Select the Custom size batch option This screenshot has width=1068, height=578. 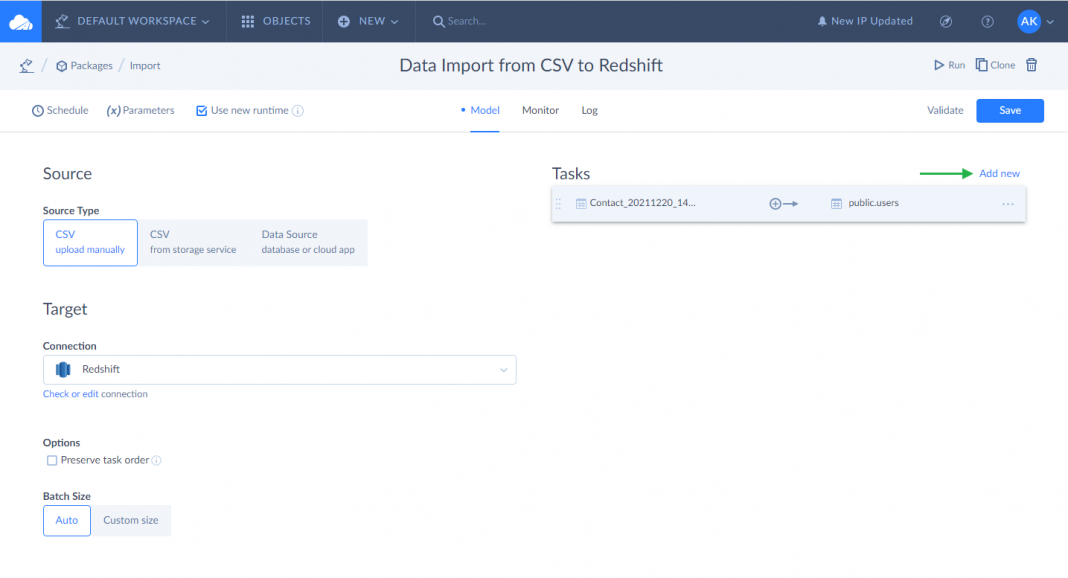[131, 520]
